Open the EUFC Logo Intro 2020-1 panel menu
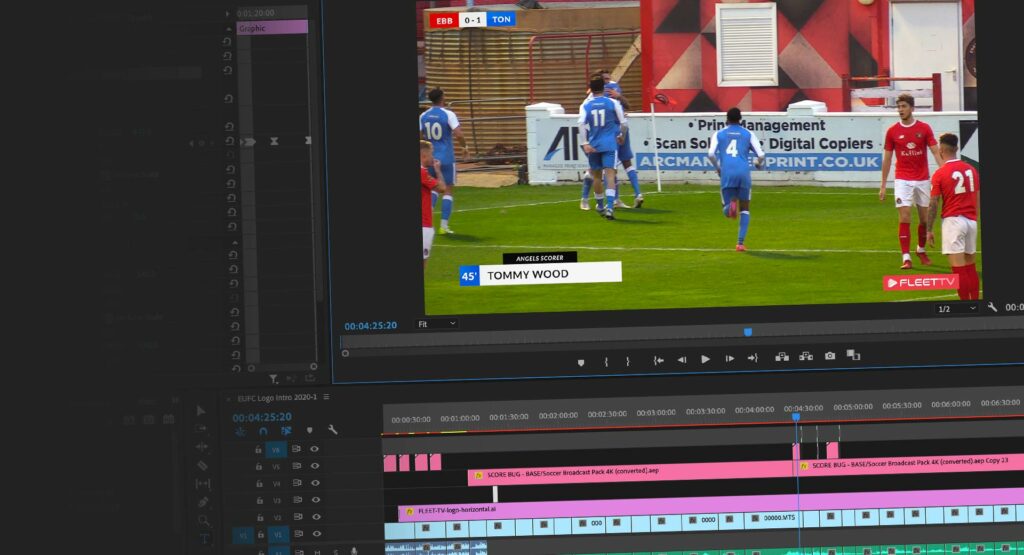 pyautogui.click(x=326, y=397)
